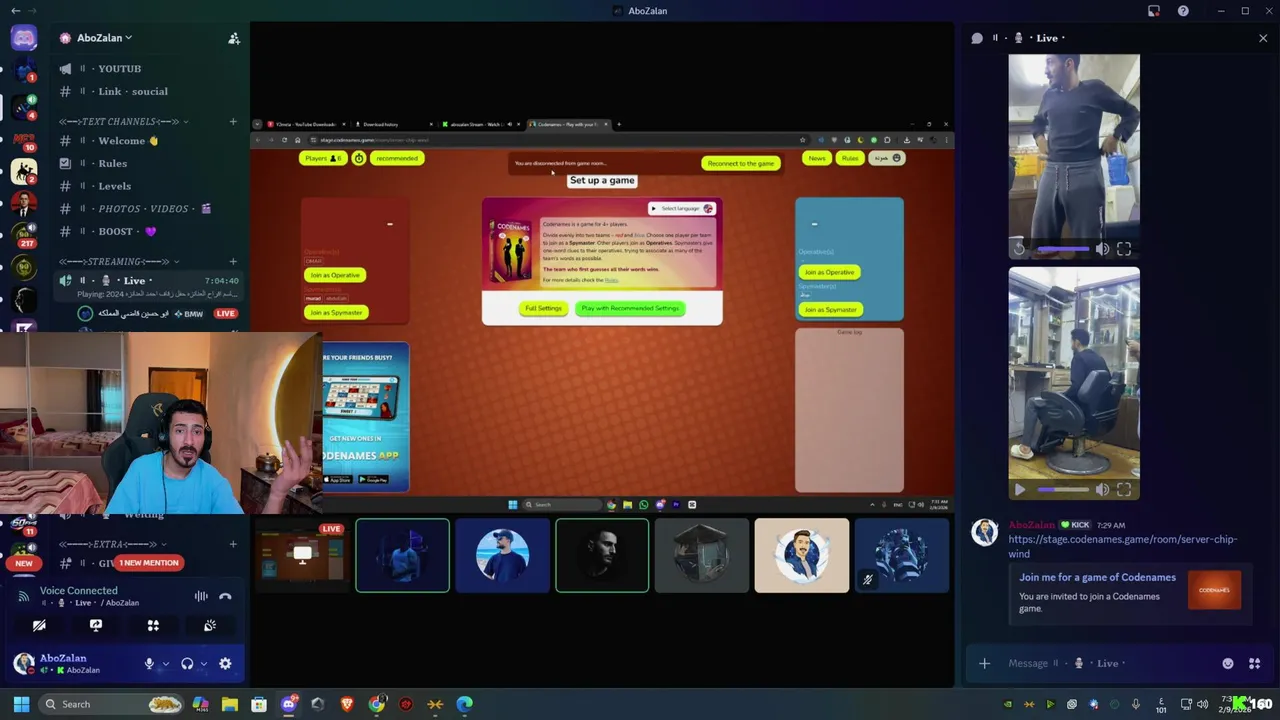
Task: Collapse the TEXT CHANNELS category
Action: [x=124, y=121]
